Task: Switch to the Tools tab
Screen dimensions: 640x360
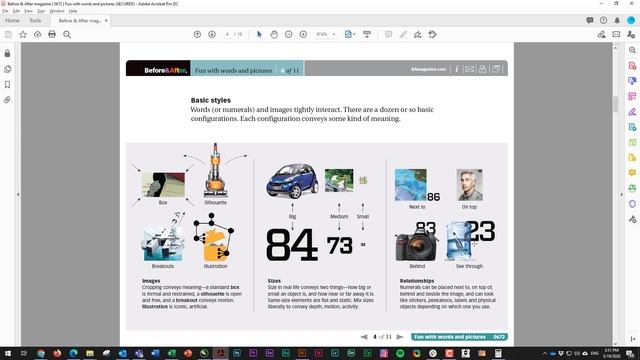Action: pyautogui.click(x=35, y=20)
